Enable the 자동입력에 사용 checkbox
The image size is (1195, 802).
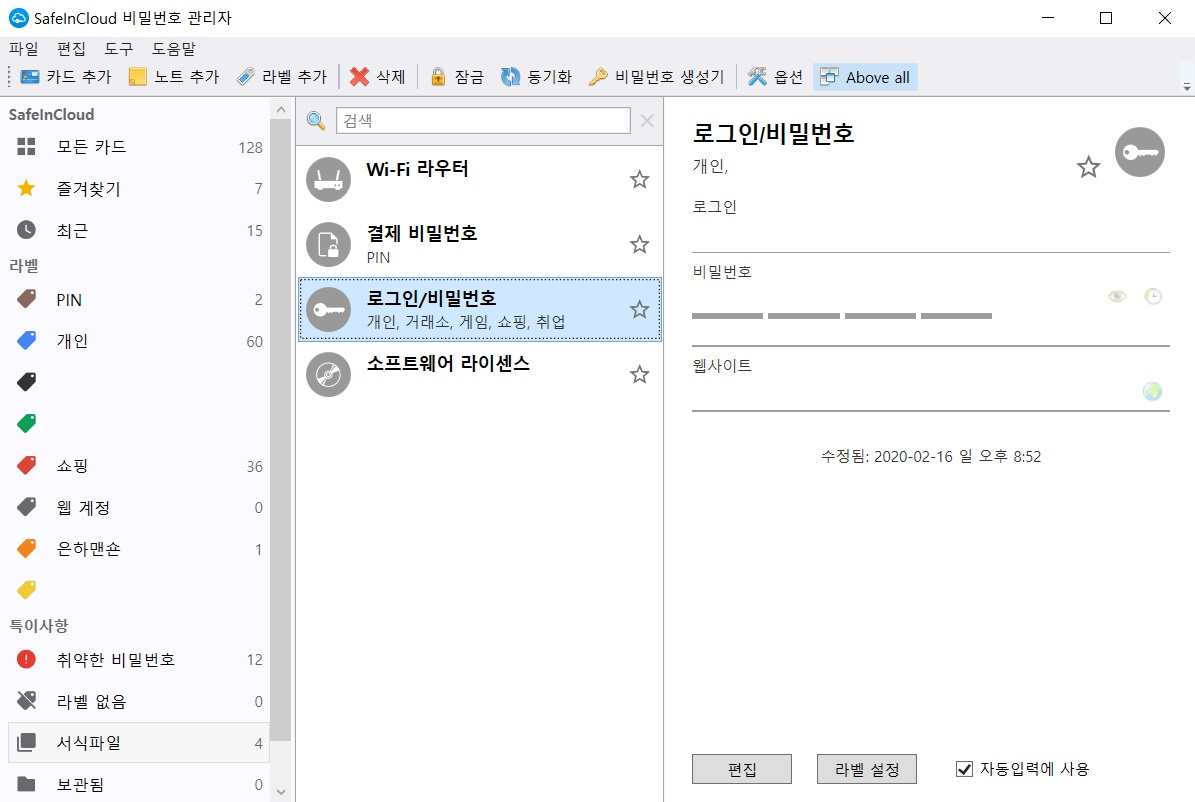pos(963,768)
